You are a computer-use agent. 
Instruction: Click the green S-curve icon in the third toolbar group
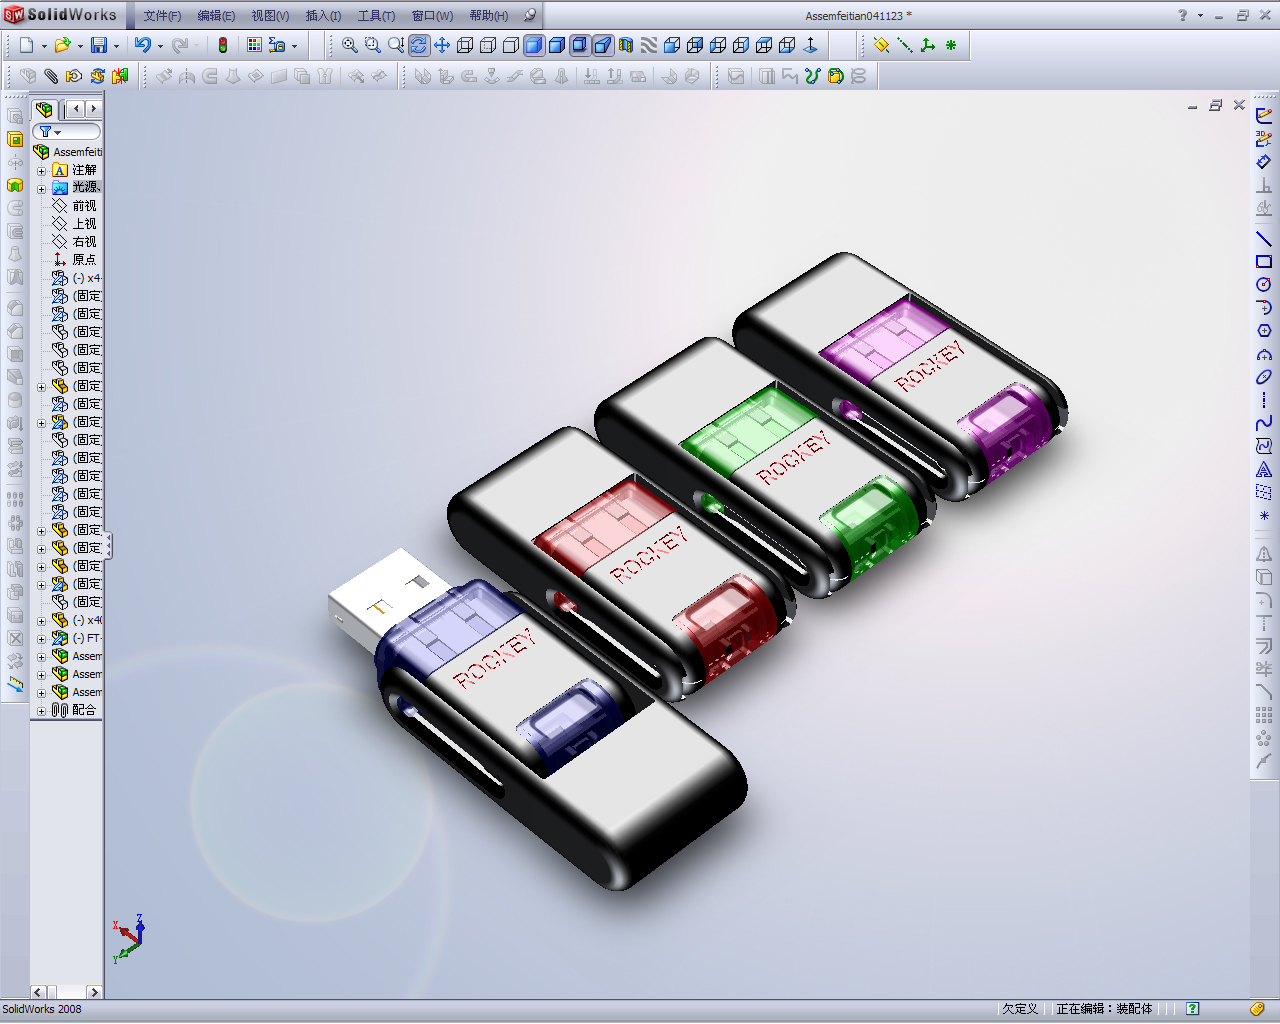click(812, 76)
